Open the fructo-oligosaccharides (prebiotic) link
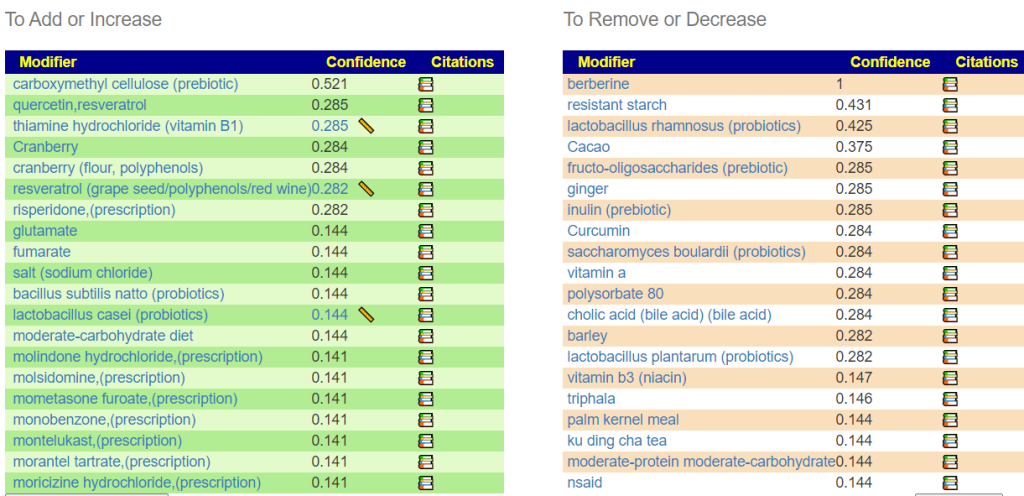 click(x=677, y=168)
